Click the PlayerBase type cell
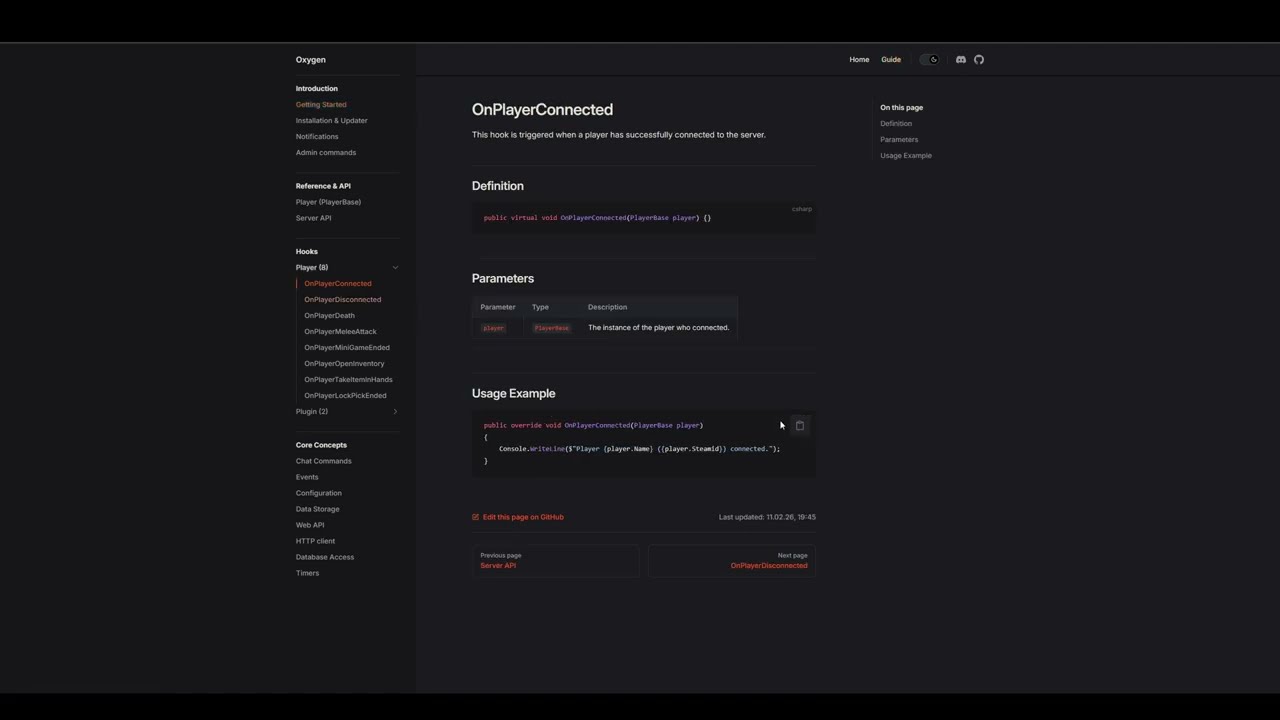This screenshot has width=1280, height=720. click(x=551, y=328)
